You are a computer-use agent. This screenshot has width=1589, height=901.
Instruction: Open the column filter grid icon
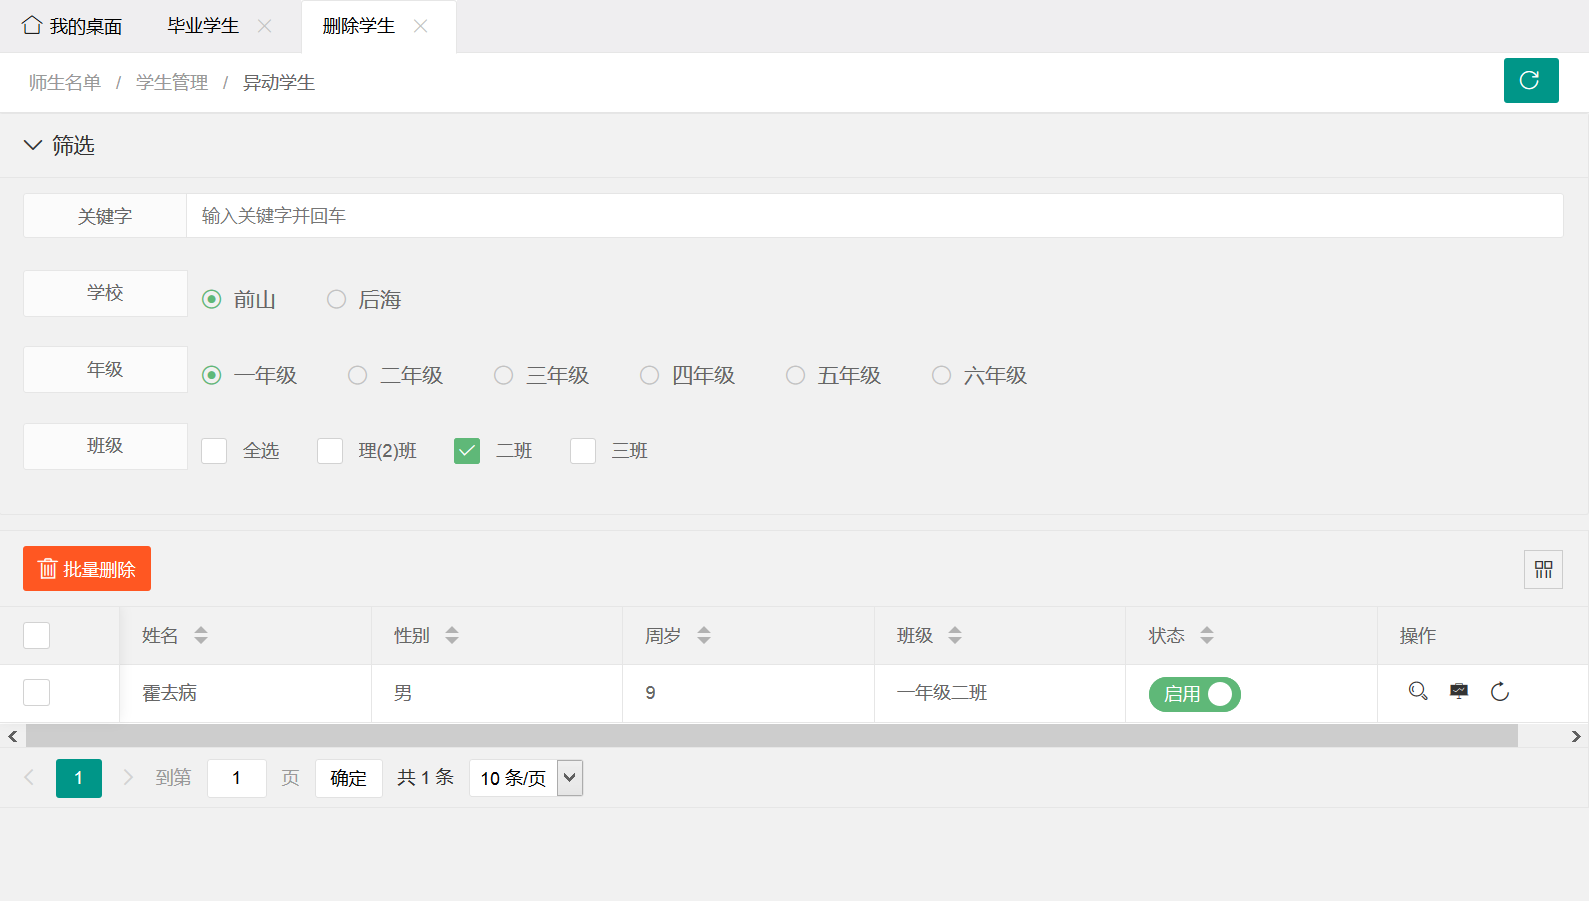click(x=1543, y=570)
